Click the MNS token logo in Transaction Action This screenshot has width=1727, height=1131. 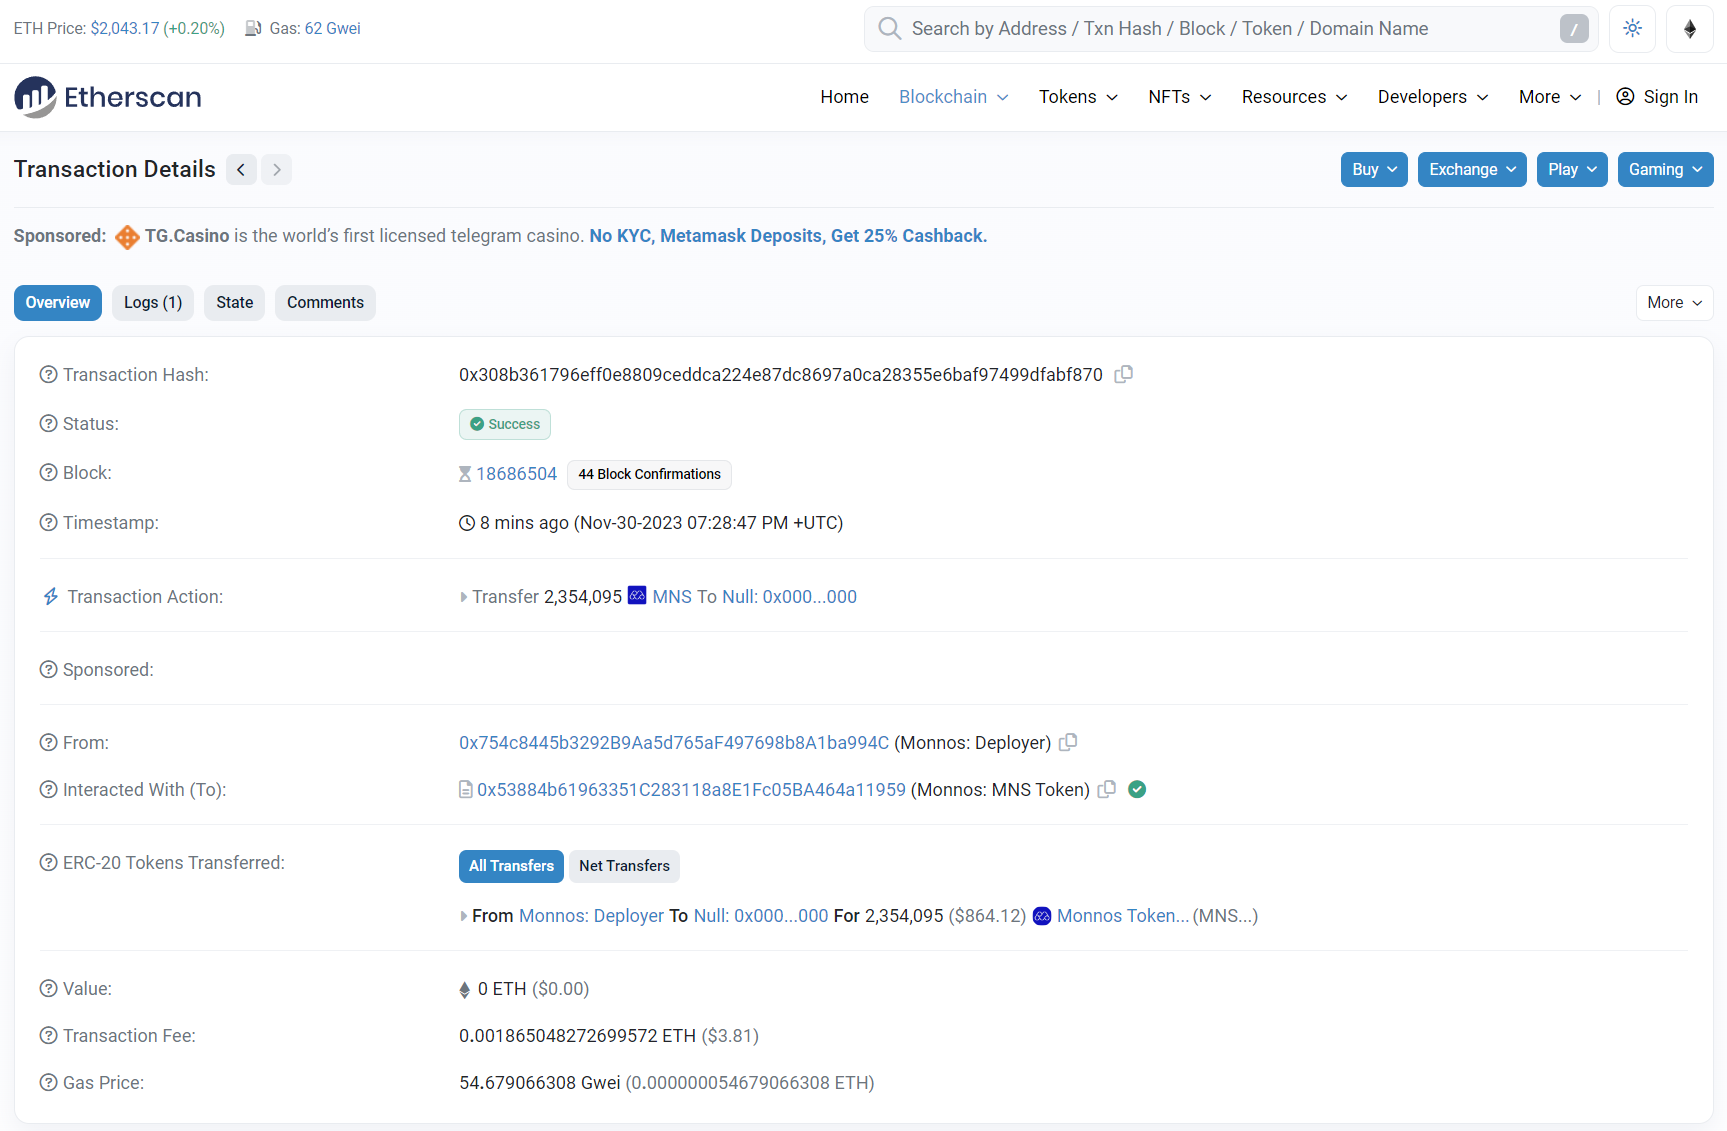637,595
